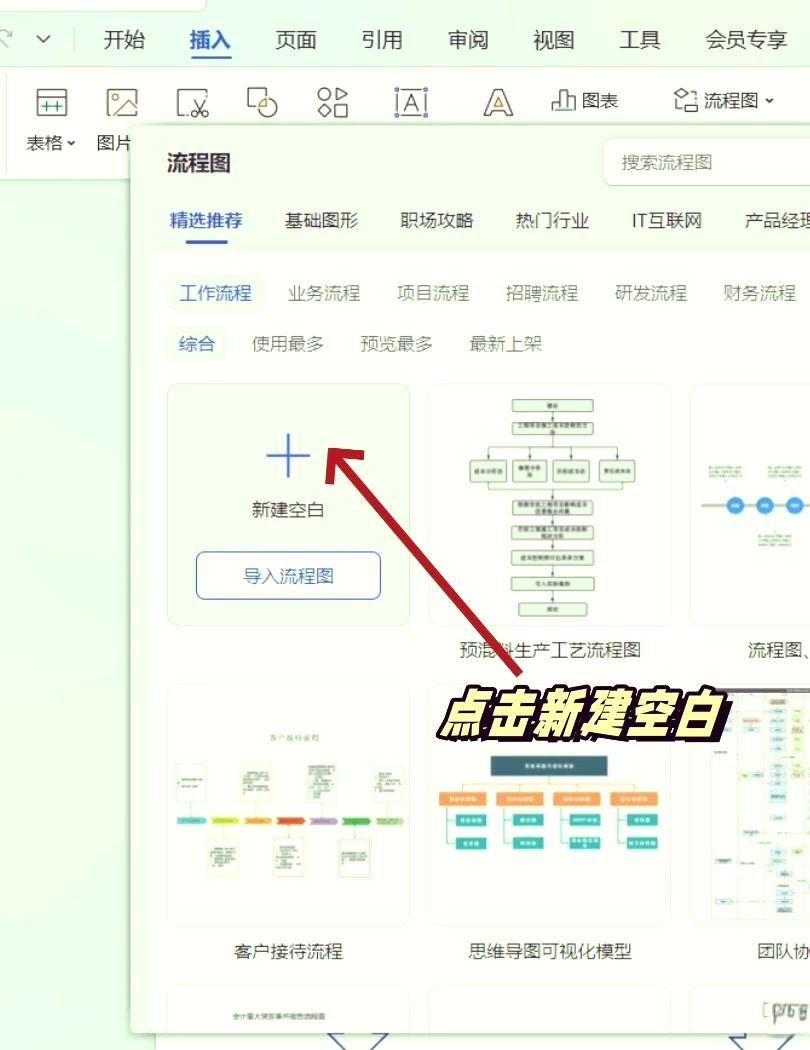Open the 思维导图可视化模型 template thumbnail
810x1050 pixels.
[x=550, y=805]
